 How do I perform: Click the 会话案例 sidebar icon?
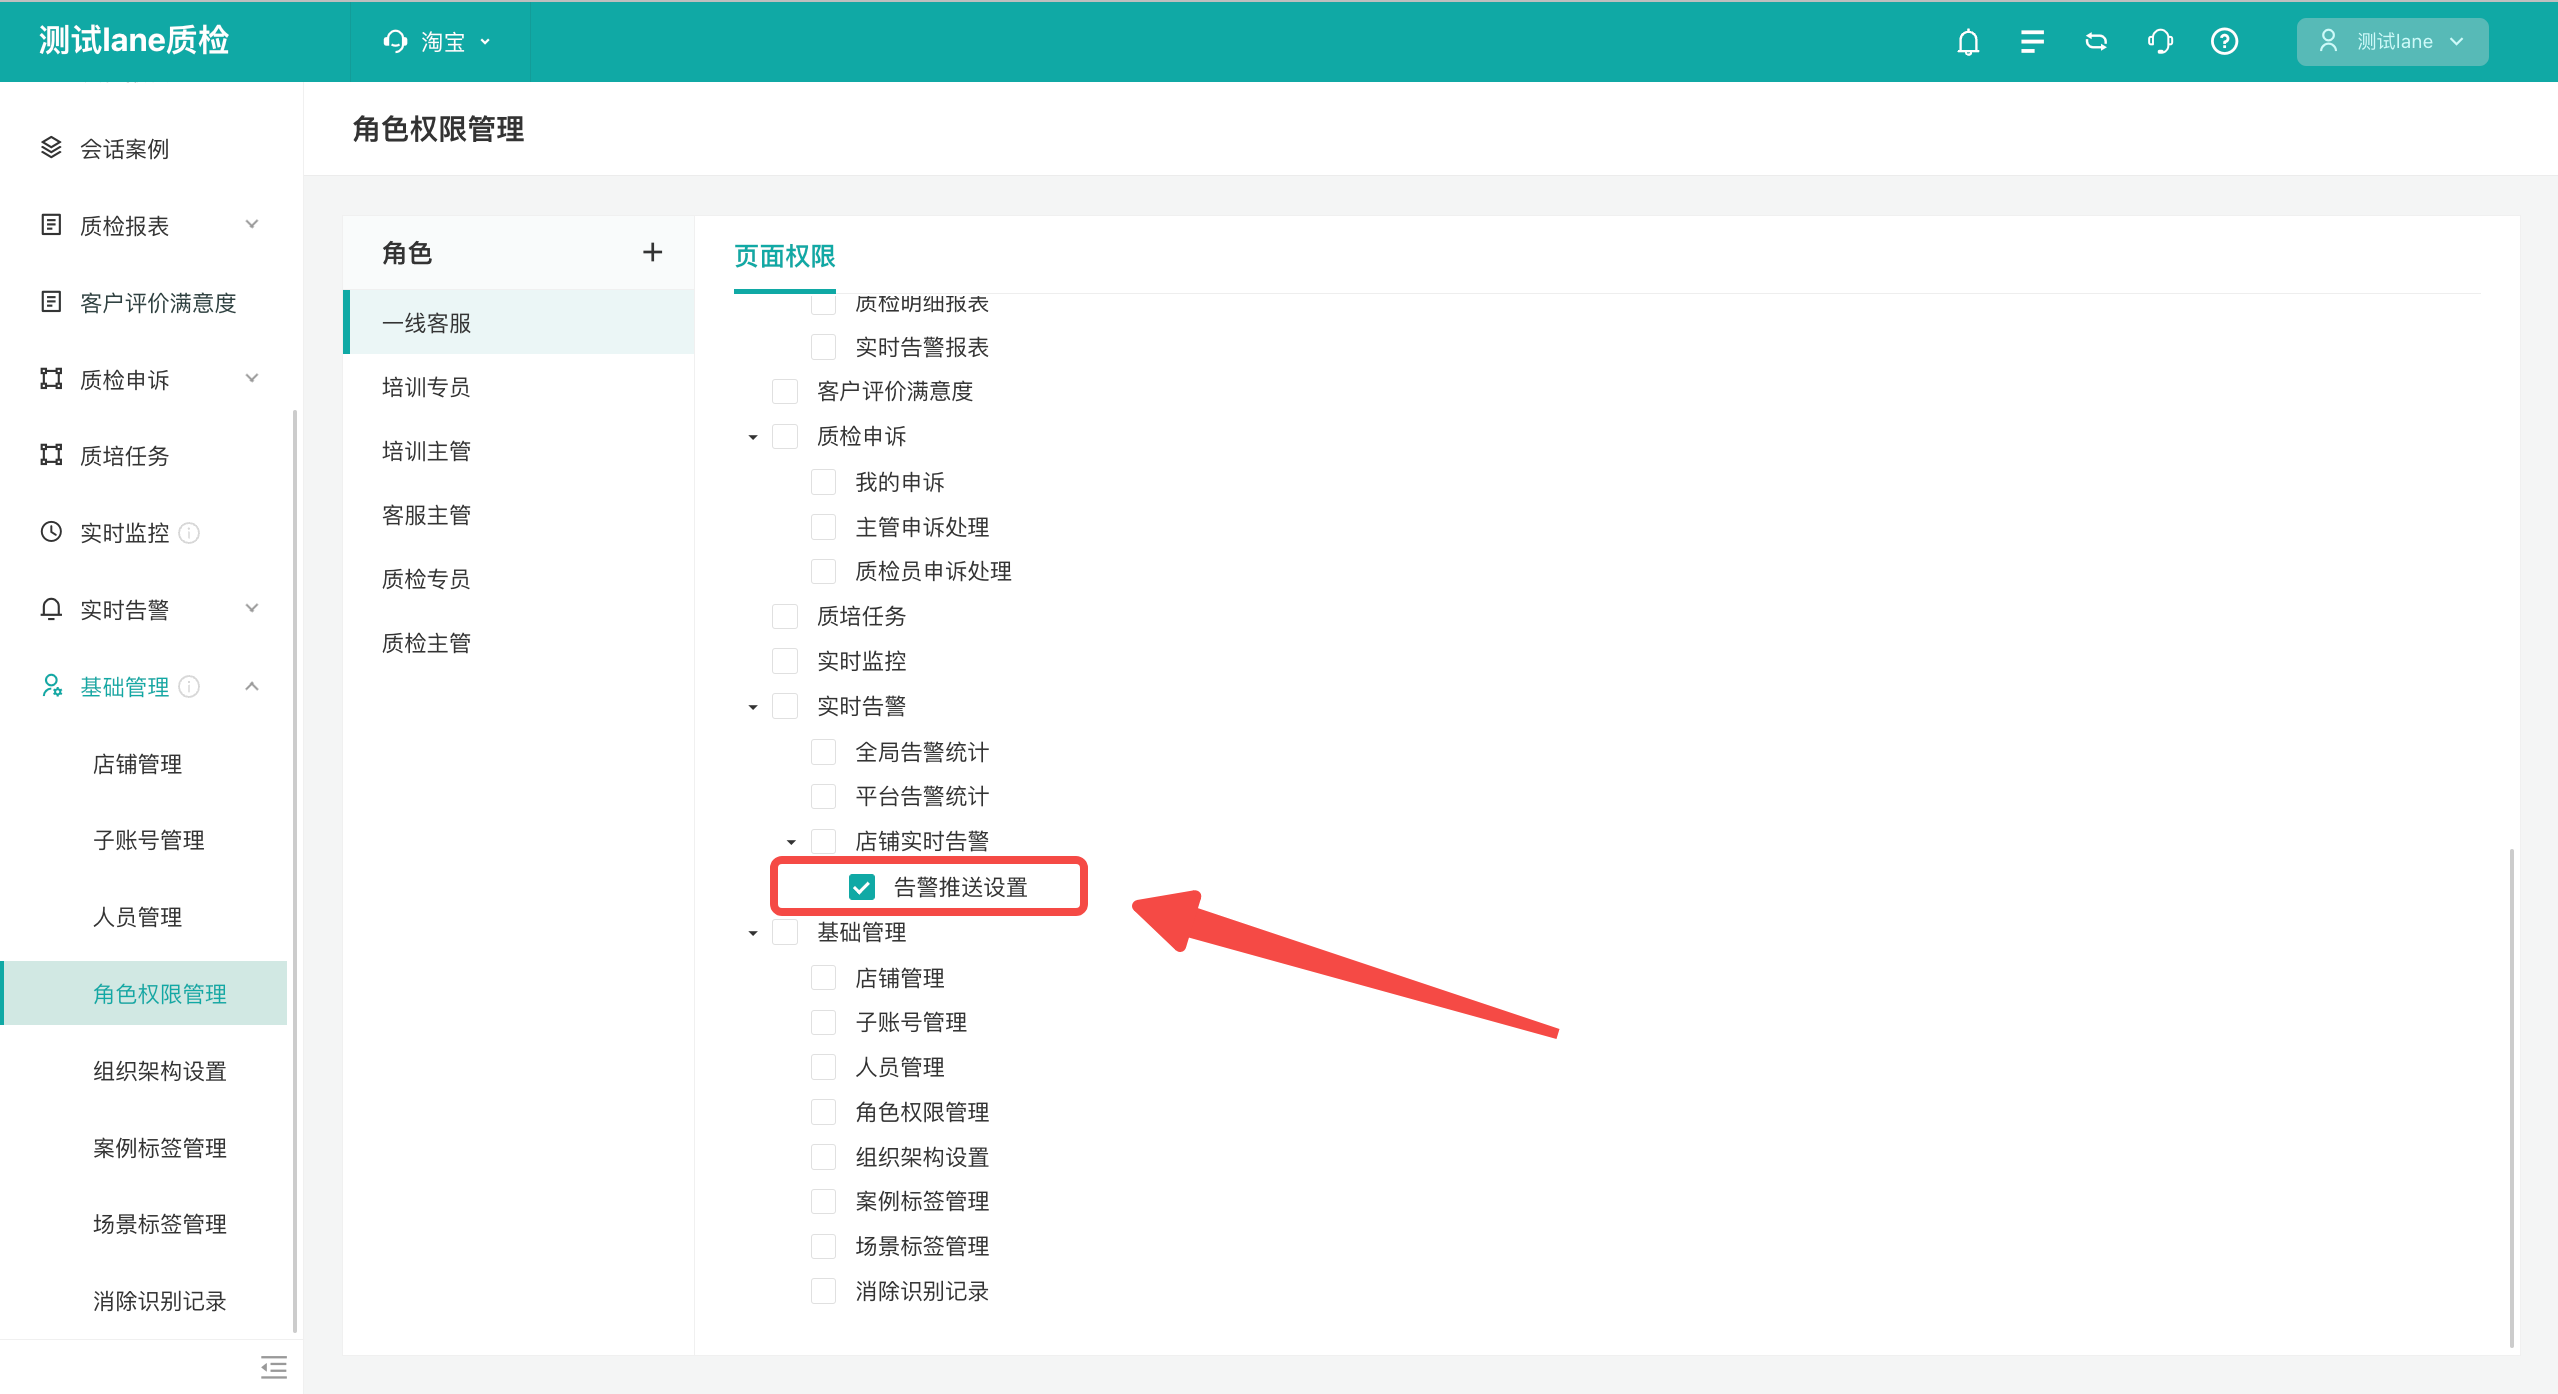coord(51,148)
